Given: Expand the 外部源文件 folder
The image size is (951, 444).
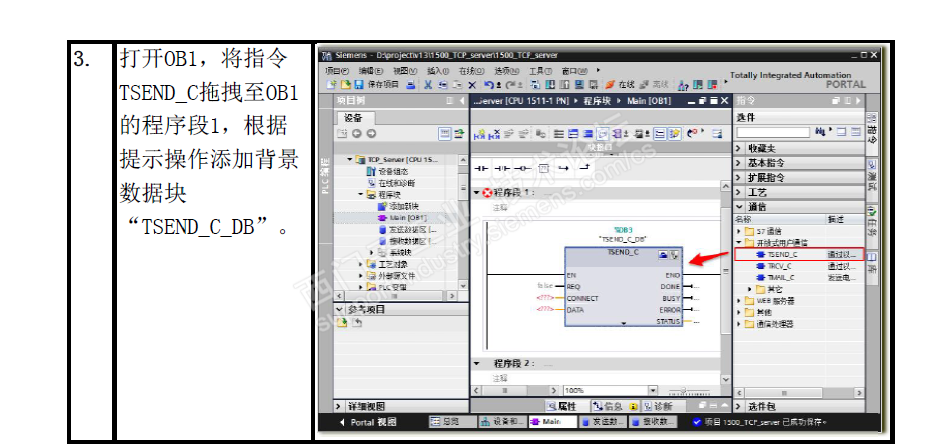Looking at the screenshot, I should 360,275.
